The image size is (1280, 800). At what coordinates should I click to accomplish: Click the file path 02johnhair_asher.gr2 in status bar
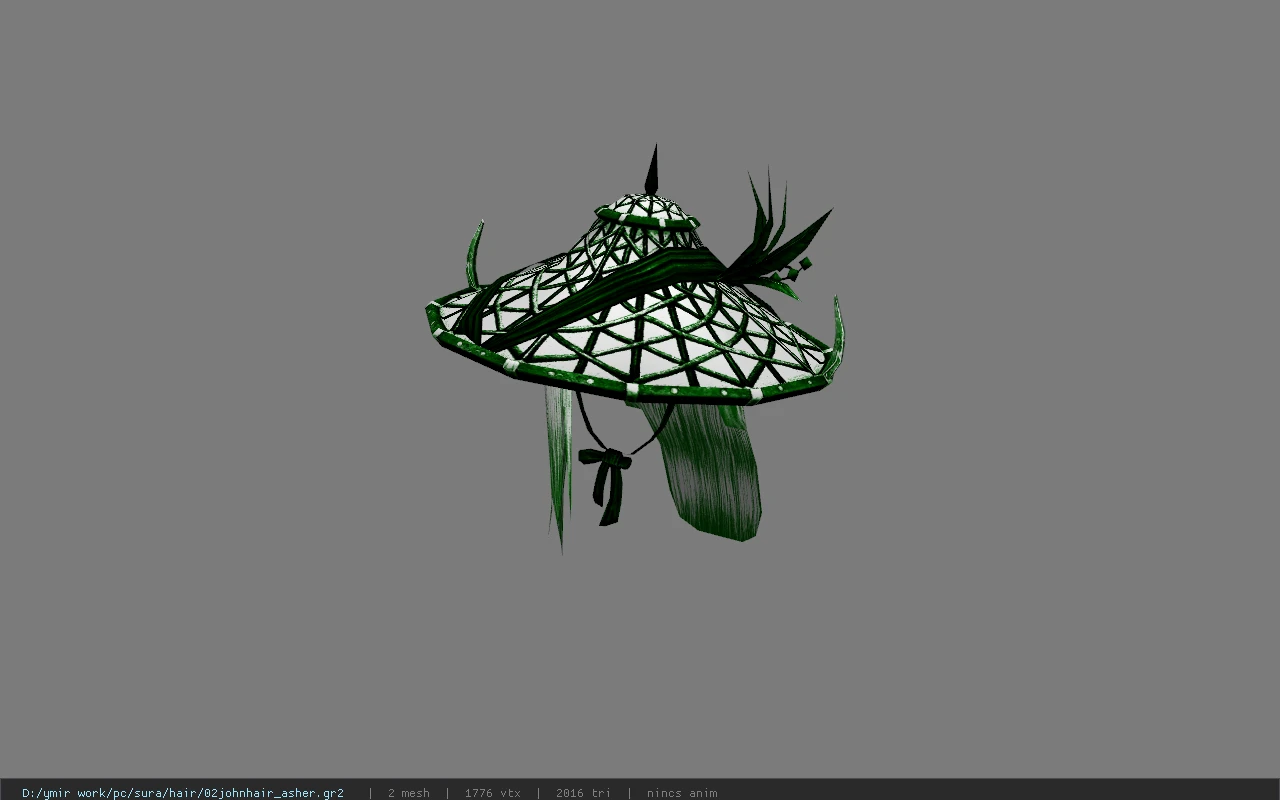pos(183,793)
